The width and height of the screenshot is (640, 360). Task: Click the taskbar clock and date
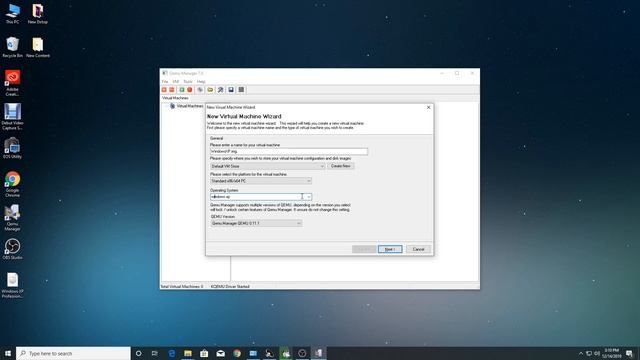(611, 353)
